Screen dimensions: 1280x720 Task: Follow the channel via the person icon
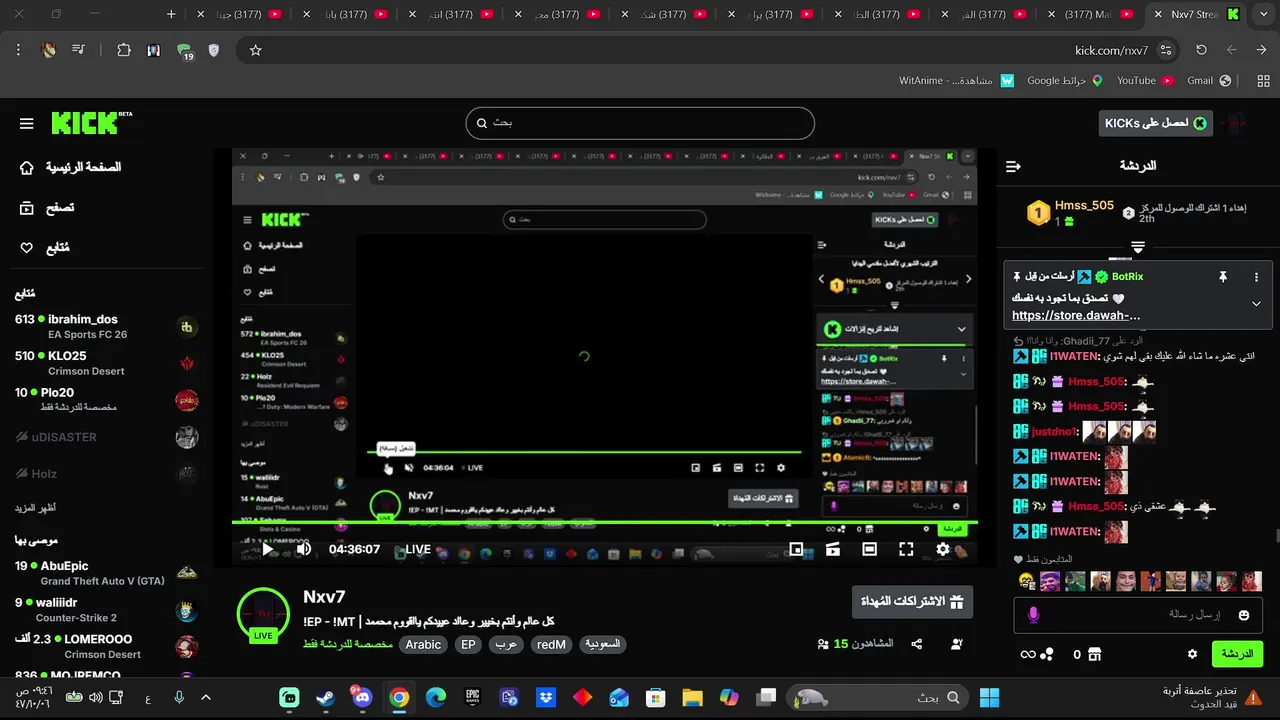point(956,645)
